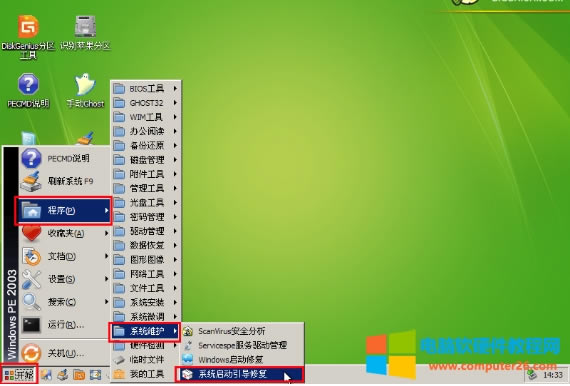Expand the 系统维护 folder submenu
Image resolution: width=570 pixels, height=386 pixels.
click(145, 331)
